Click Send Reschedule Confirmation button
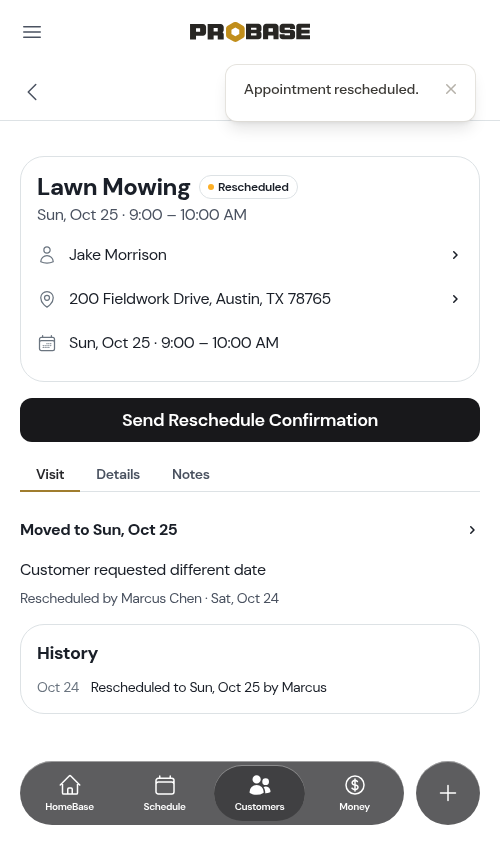 tap(250, 420)
